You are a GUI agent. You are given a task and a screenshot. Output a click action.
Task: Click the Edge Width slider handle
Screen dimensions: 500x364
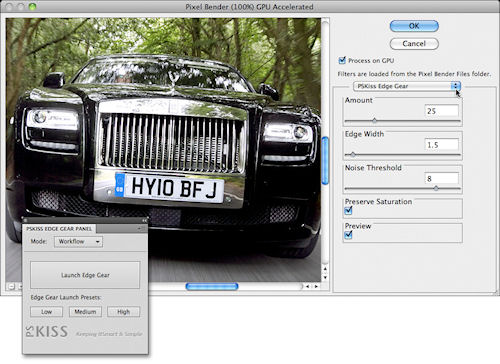coord(353,154)
